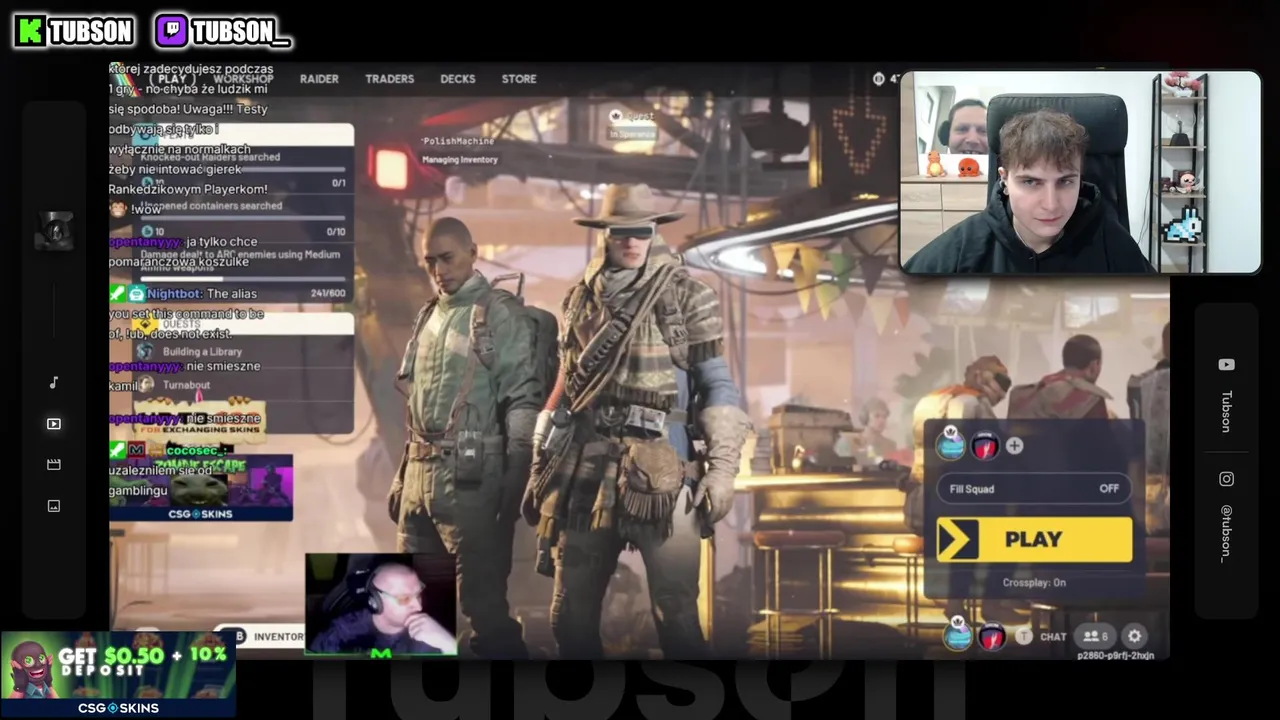This screenshot has width=1280, height=720.
Task: Open the CSGOSKINS deposit banner at the bottom left
Action: [x=118, y=675]
